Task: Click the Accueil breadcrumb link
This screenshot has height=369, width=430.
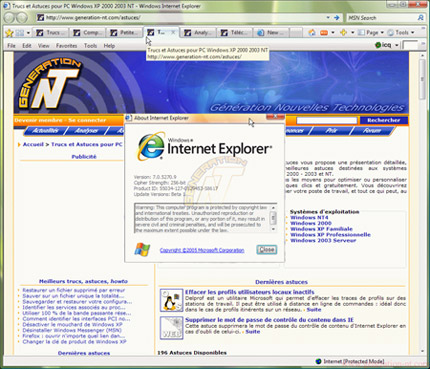Action: (33, 144)
